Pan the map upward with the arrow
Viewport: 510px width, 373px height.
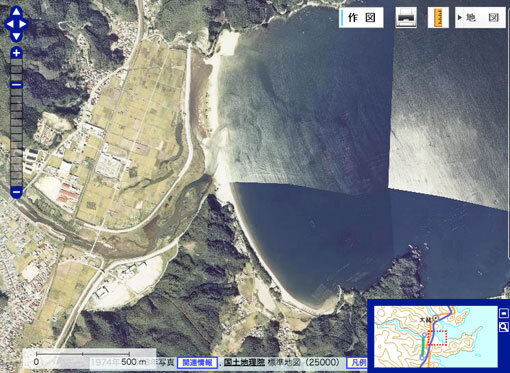(16, 12)
